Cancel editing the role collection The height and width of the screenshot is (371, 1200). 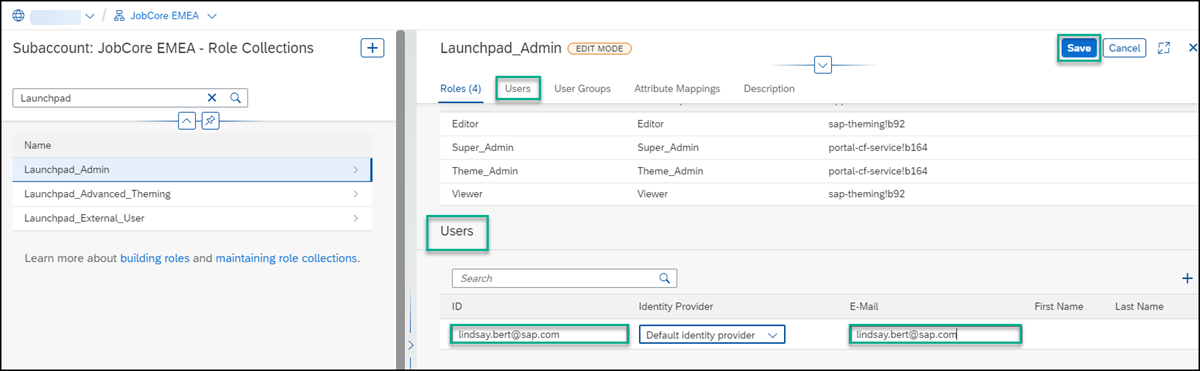tap(1125, 48)
